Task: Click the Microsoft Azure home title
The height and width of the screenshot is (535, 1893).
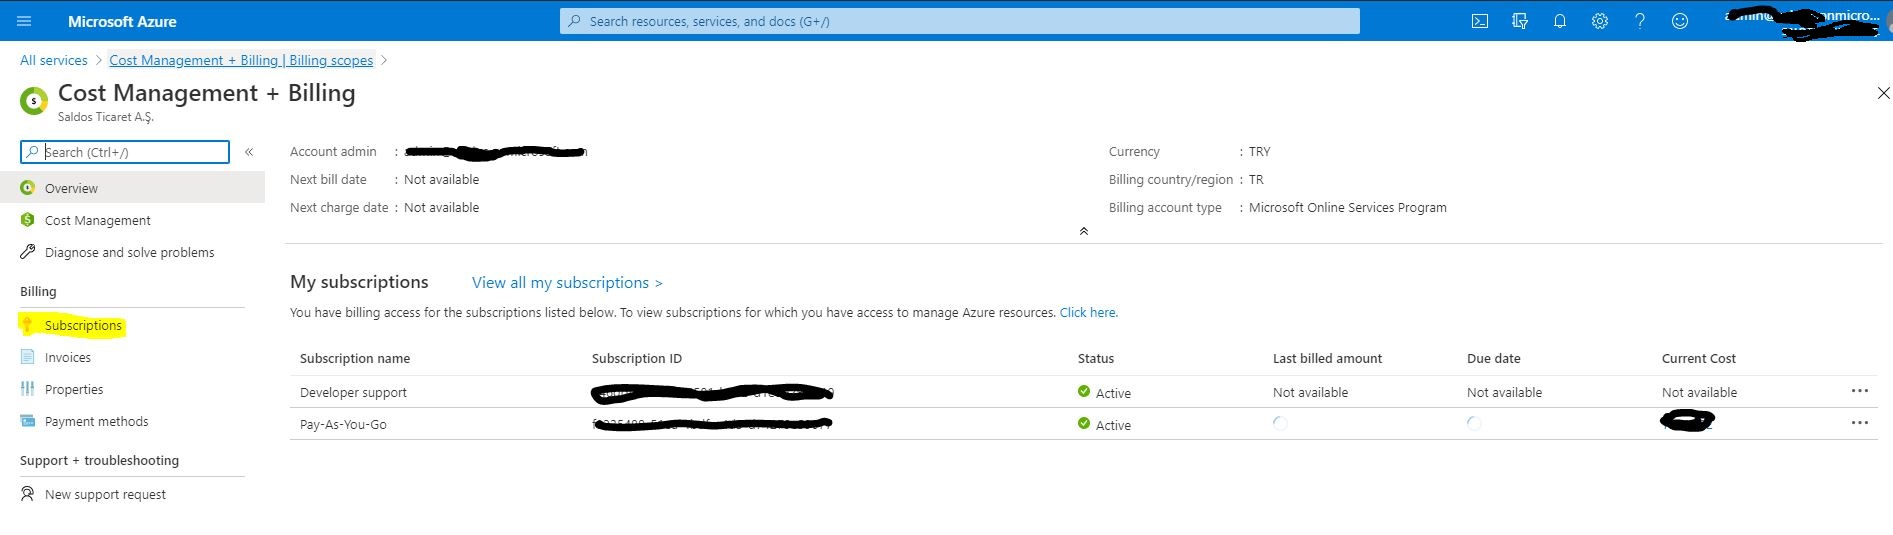Action: 122,21
